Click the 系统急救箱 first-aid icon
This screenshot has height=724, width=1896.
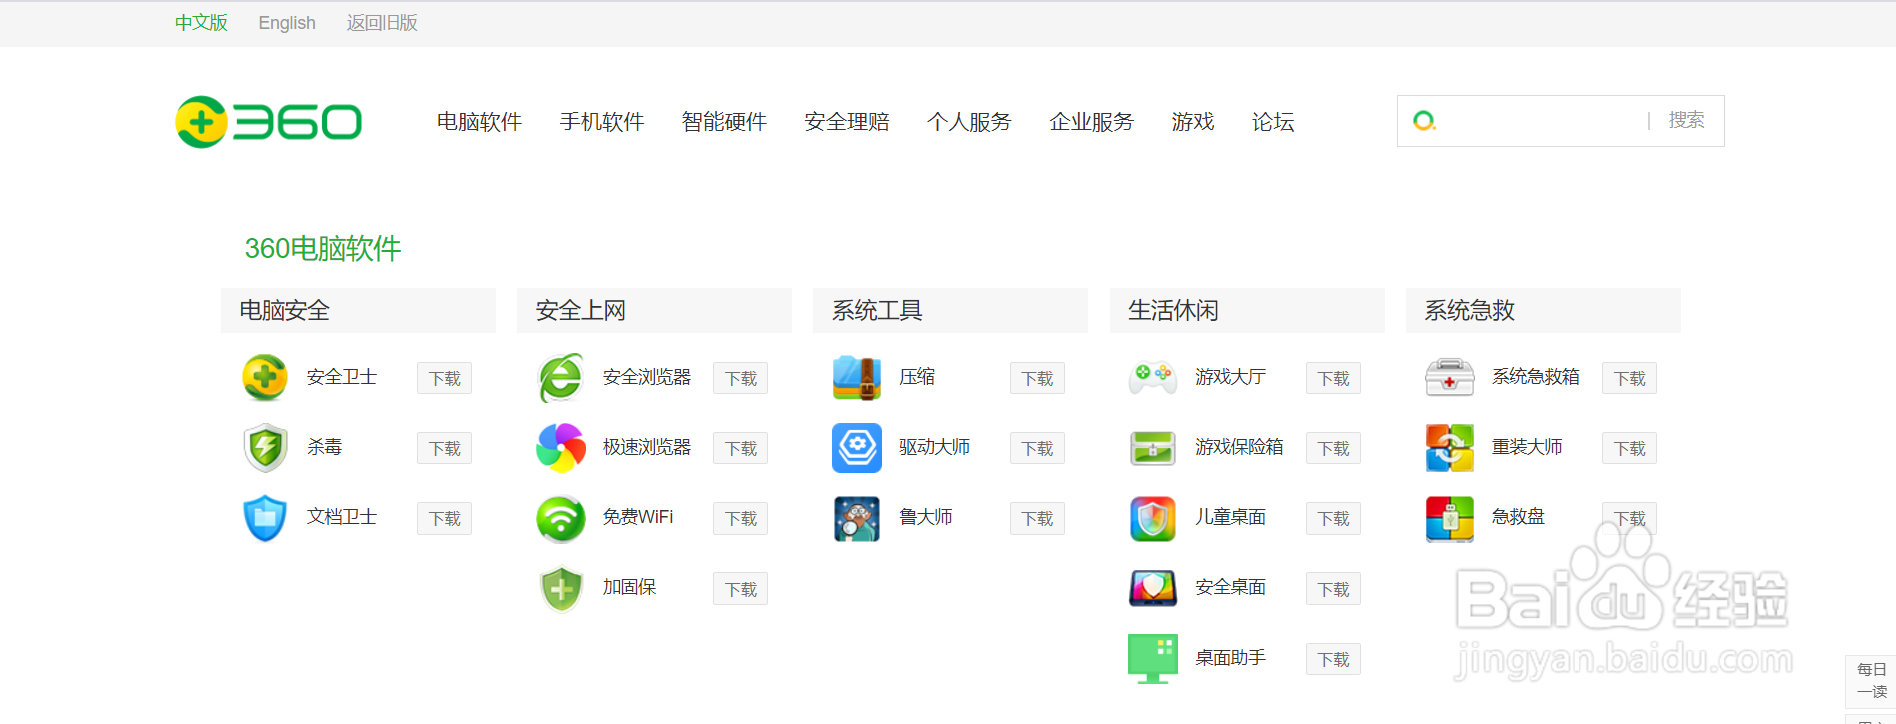1449,377
